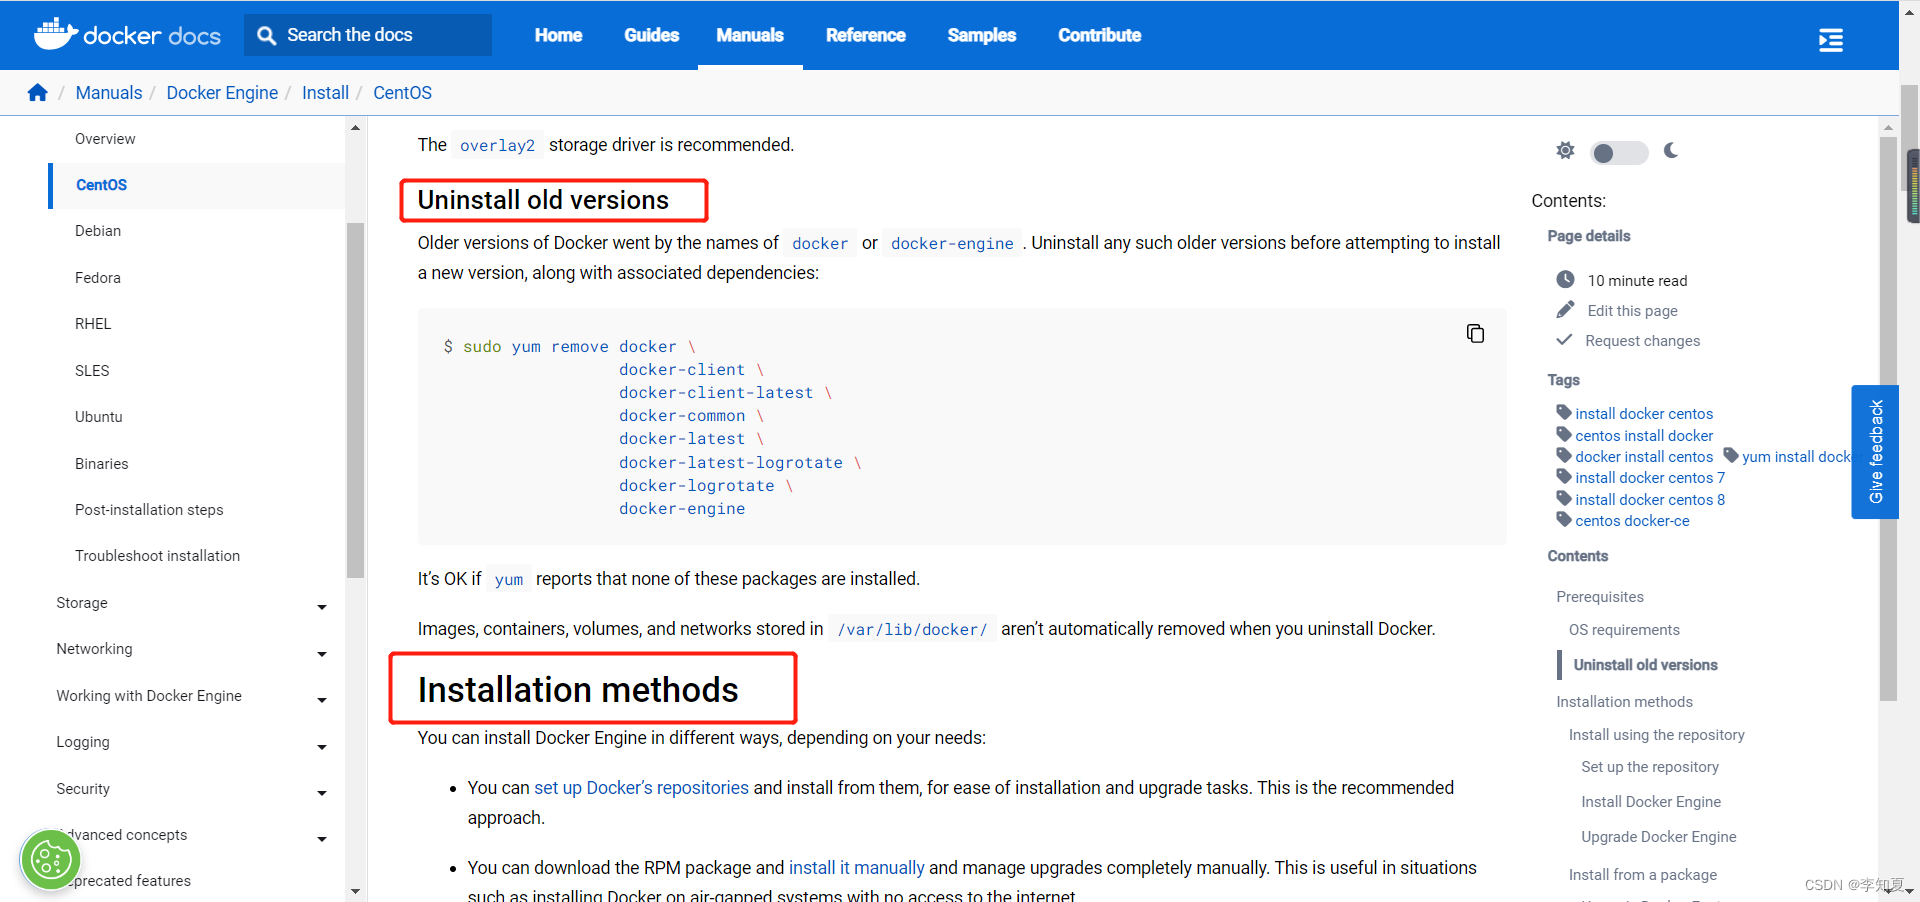This screenshot has height=902, width=1920.
Task: Click tag icon beside install docker centos
Action: pyautogui.click(x=1564, y=412)
